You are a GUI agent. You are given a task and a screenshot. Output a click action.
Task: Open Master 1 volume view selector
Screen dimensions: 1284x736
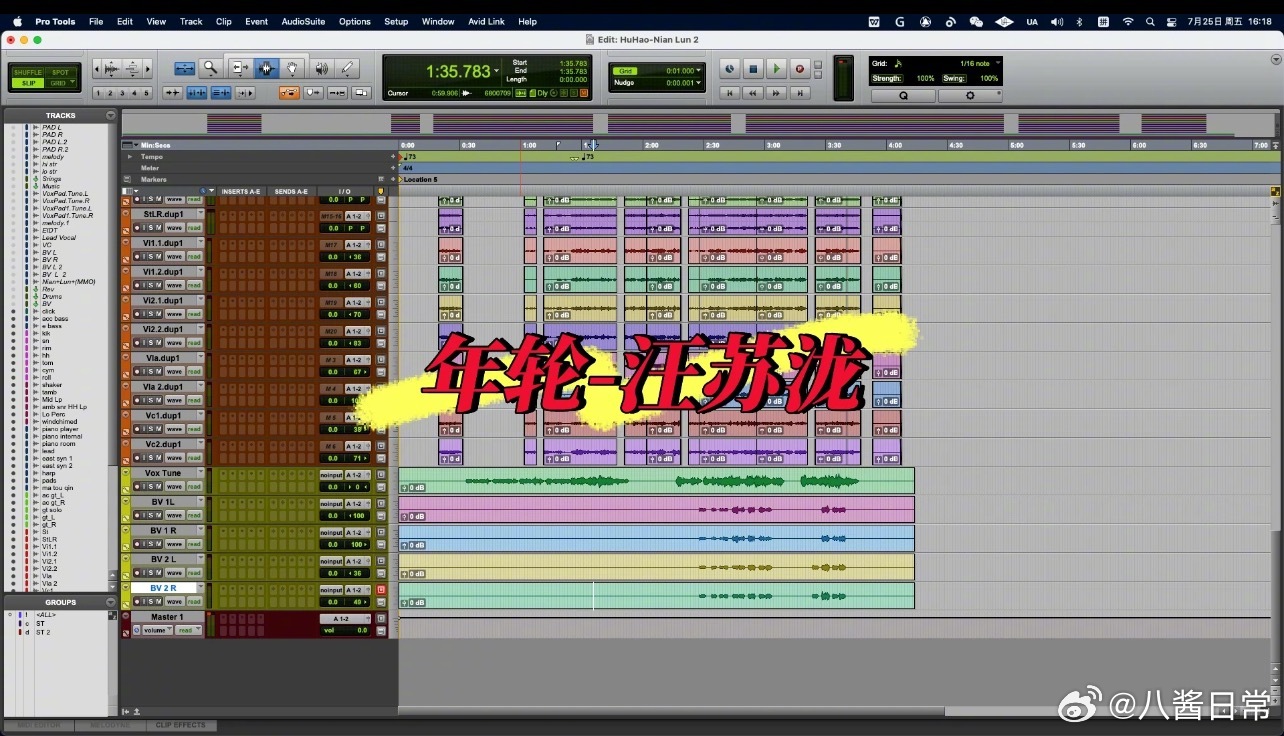click(158, 630)
